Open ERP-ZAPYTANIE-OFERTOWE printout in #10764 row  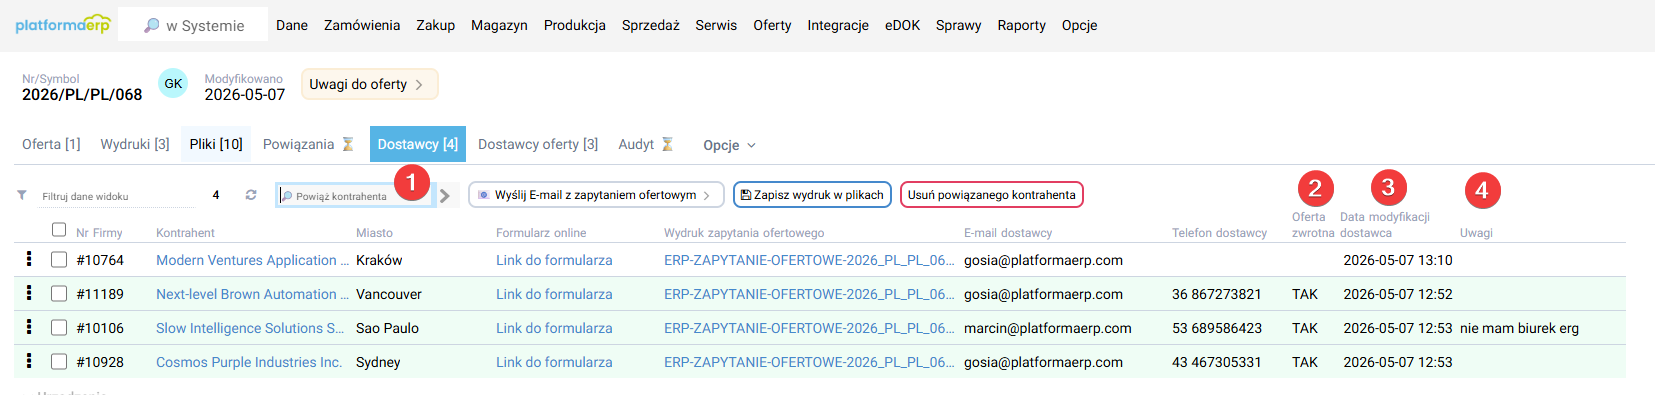point(809,260)
